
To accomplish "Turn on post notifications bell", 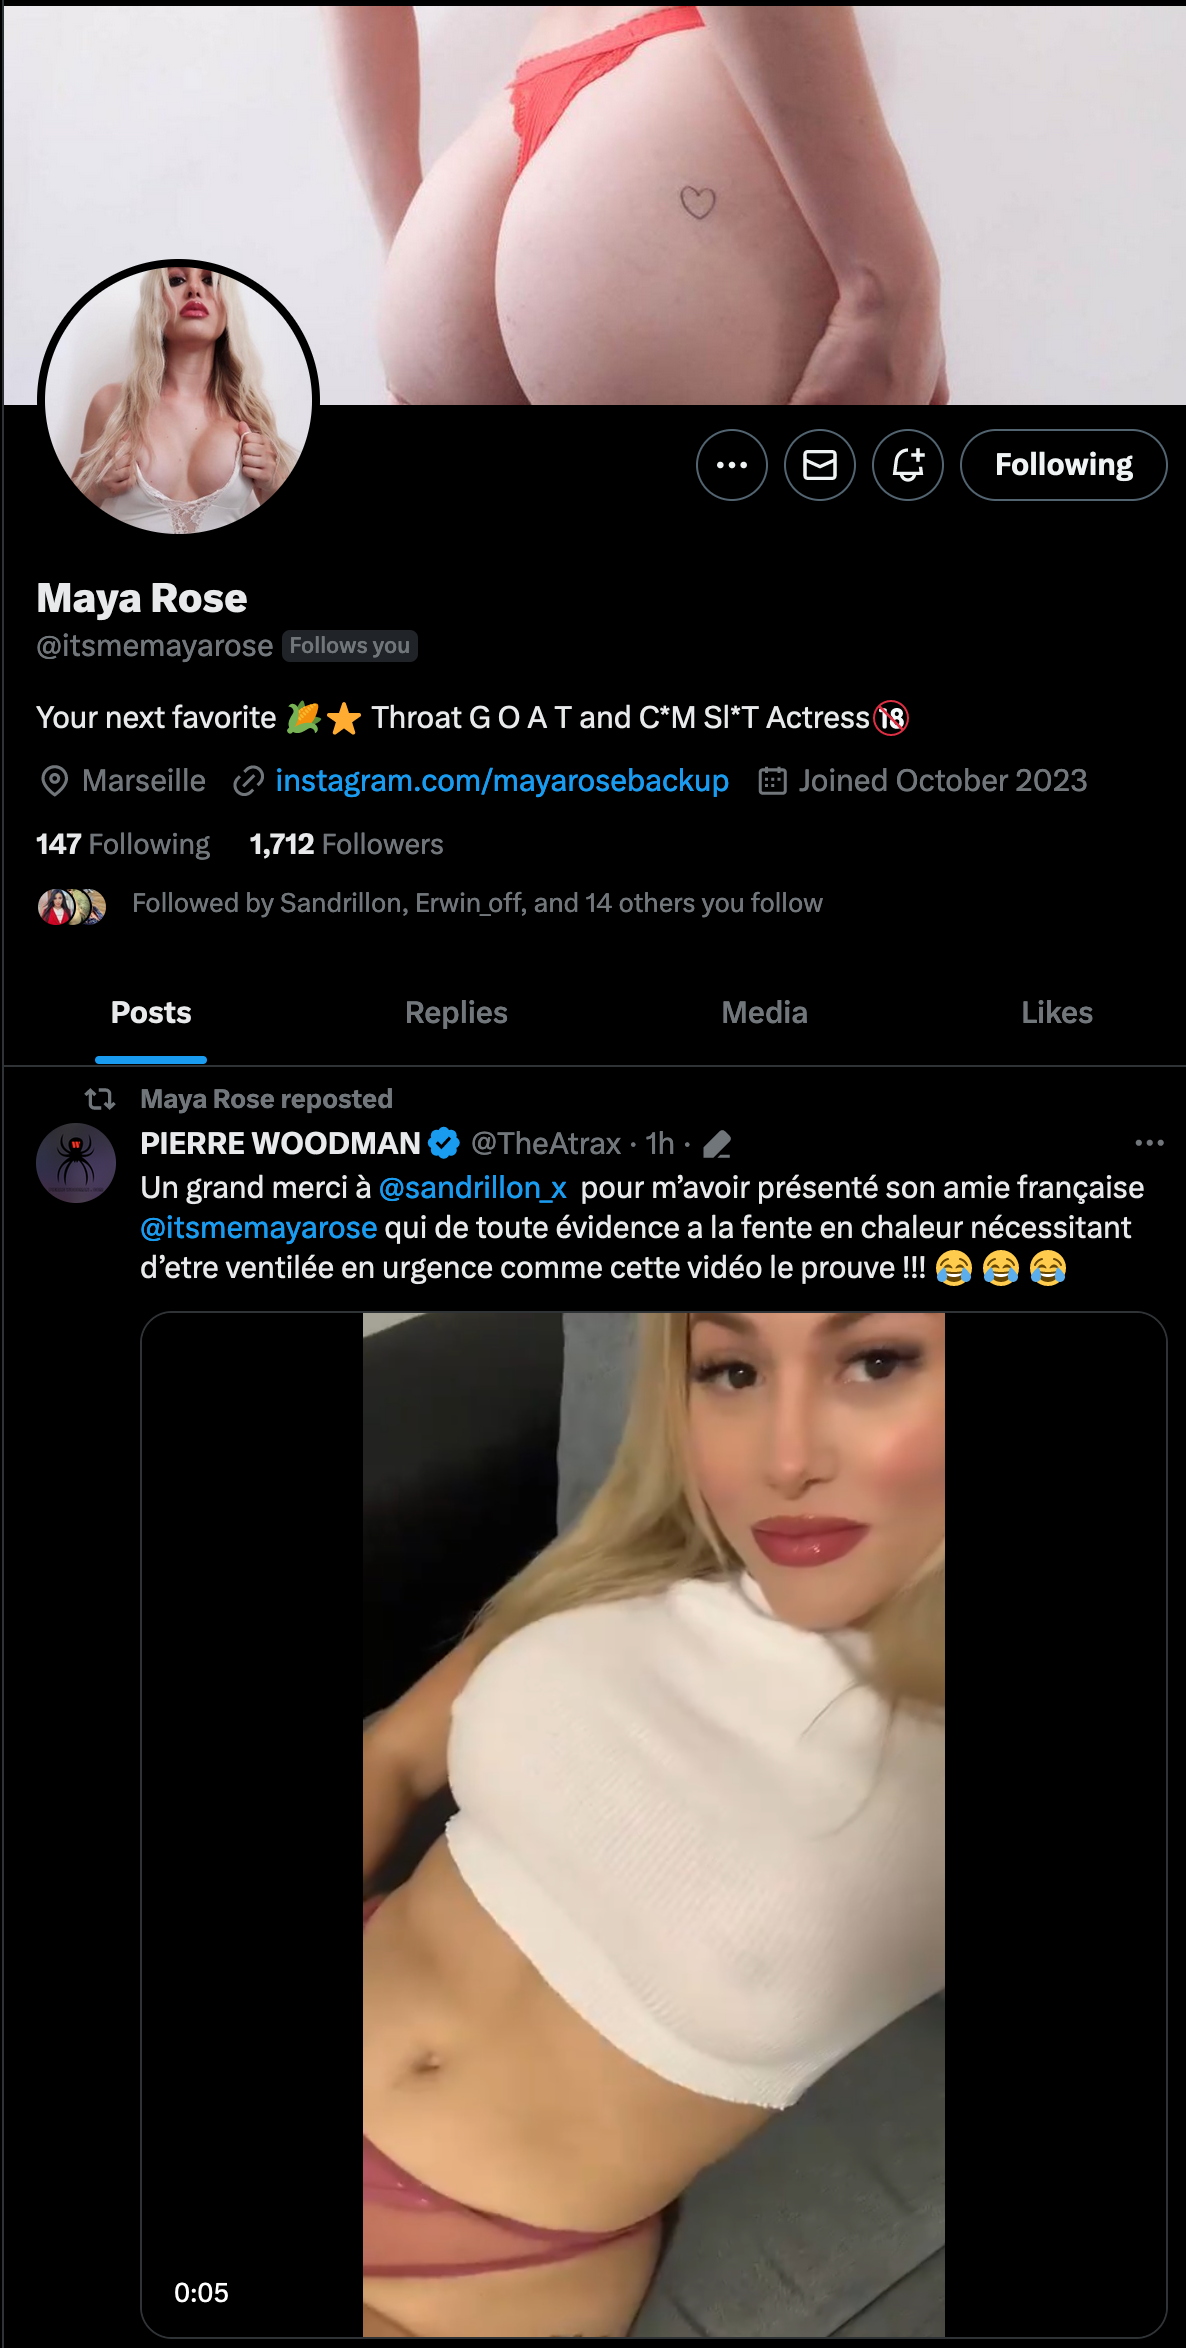I will [x=908, y=465].
